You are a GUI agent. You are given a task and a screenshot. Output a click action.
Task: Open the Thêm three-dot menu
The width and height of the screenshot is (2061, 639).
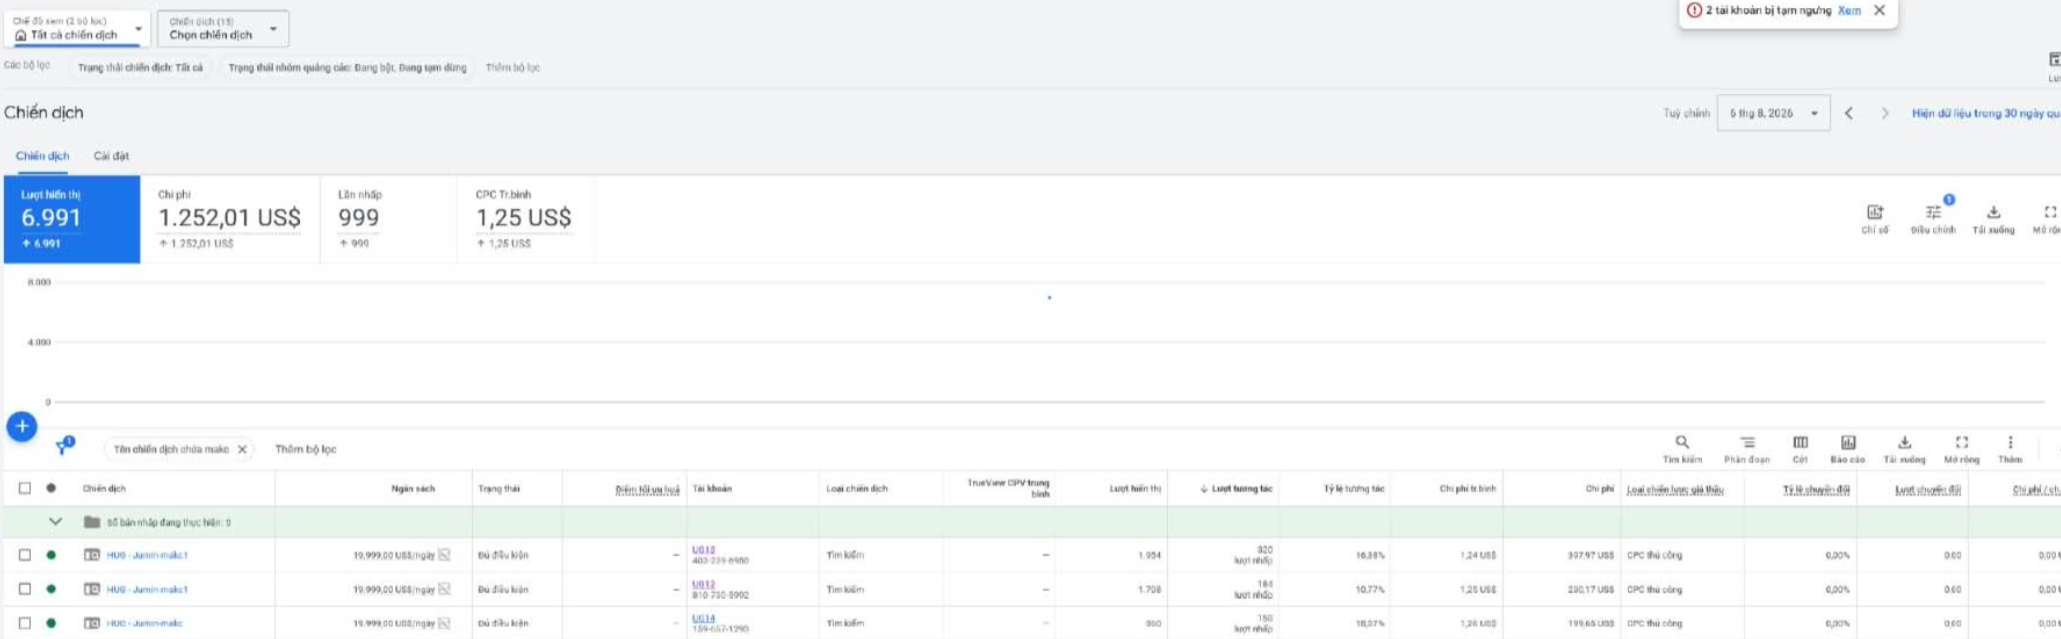(2010, 449)
